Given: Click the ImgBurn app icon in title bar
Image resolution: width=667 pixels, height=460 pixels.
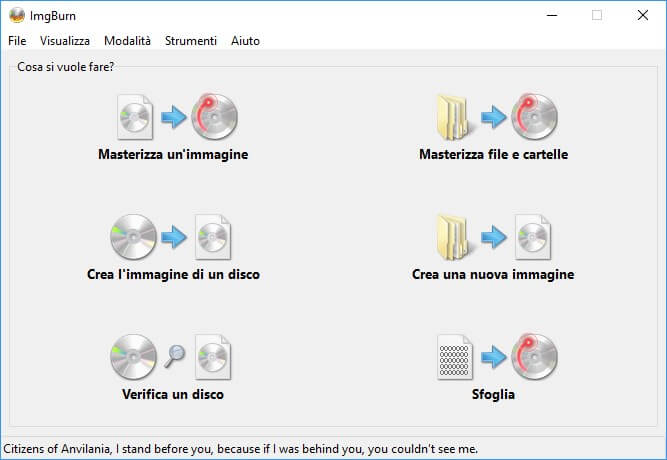Looking at the screenshot, I should point(16,15).
